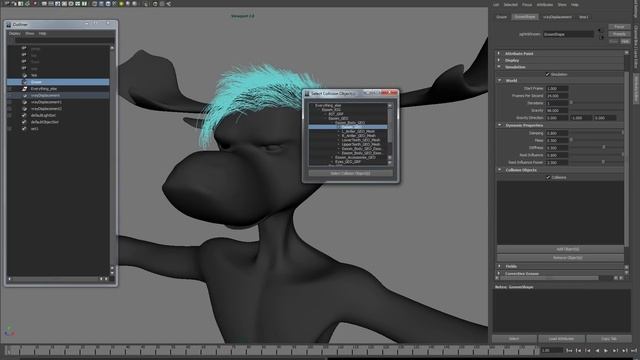The image size is (640, 360).
Task: Play the animation forwards
Action: pyautogui.click(x=606, y=350)
